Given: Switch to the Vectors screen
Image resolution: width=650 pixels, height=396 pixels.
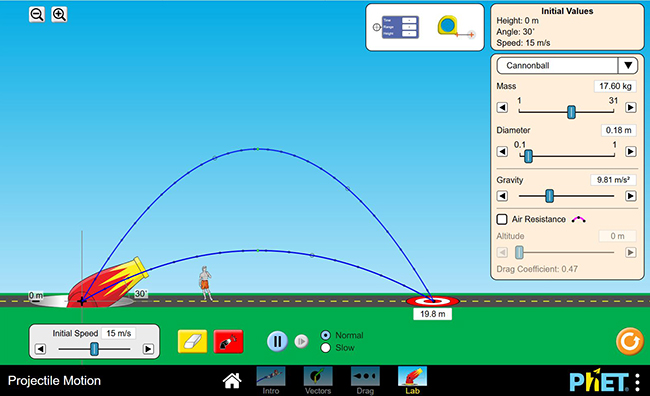Looking at the screenshot, I should pyautogui.click(x=318, y=381).
